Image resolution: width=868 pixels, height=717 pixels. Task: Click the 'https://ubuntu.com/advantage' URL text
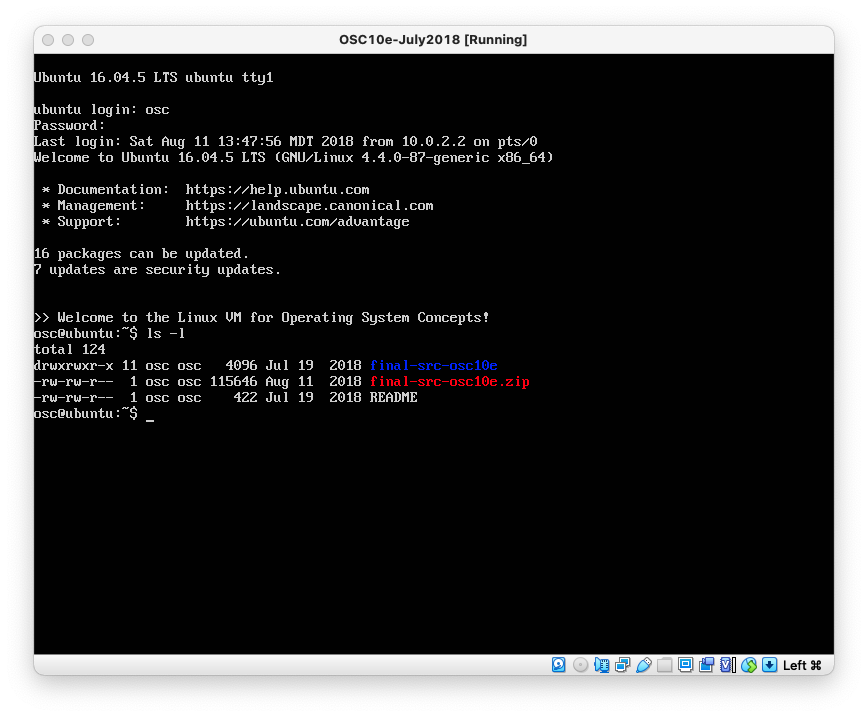pos(297,221)
